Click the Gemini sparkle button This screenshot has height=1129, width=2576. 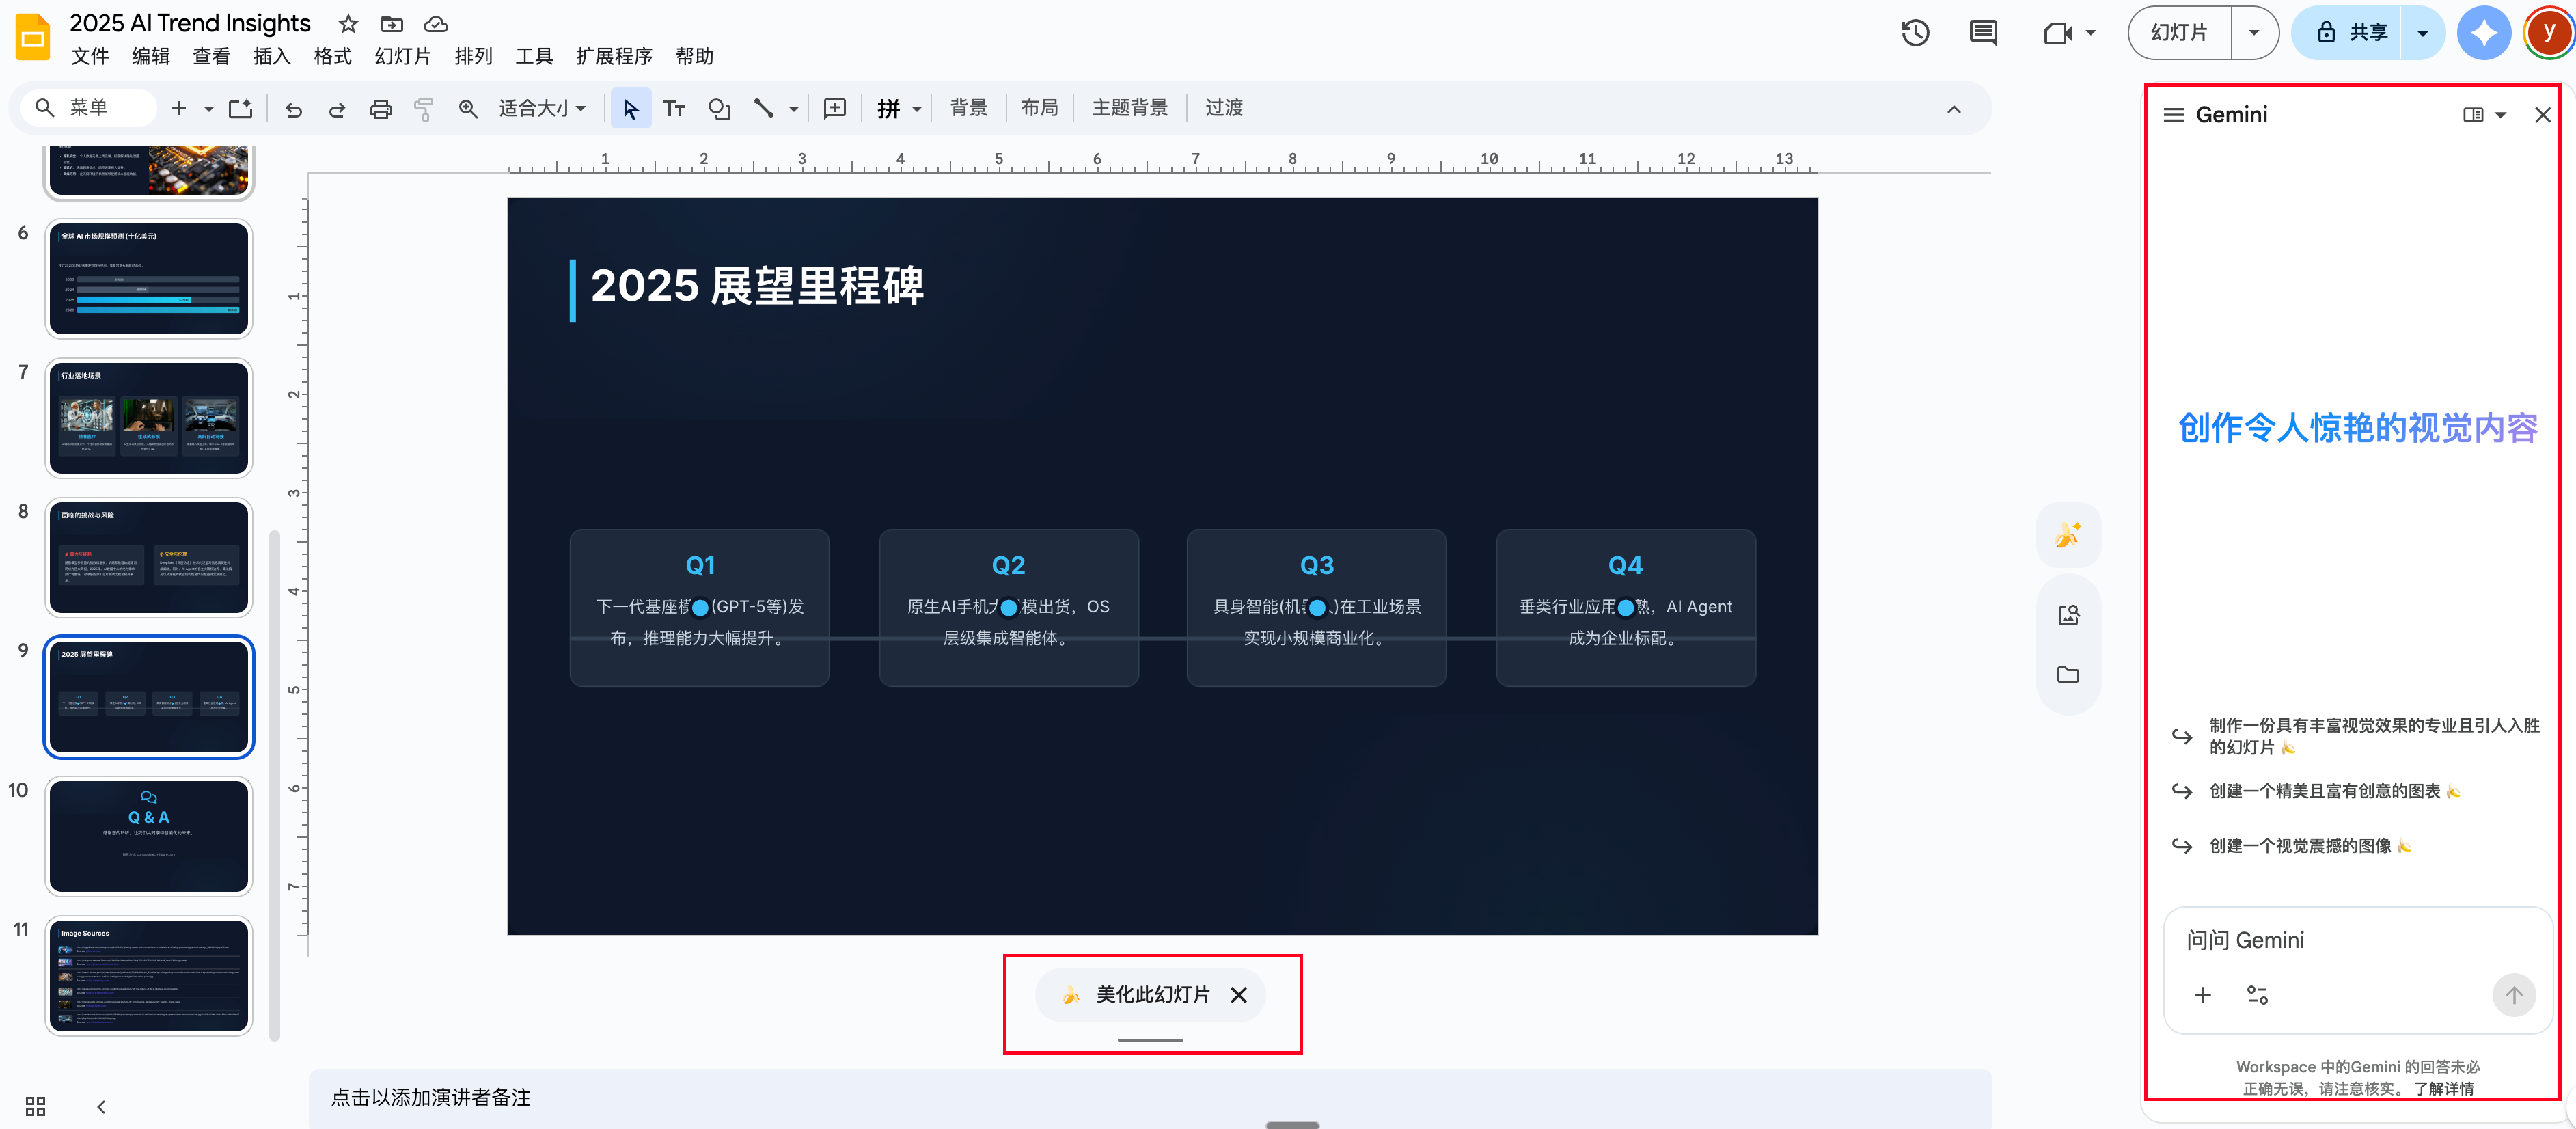tap(2484, 33)
